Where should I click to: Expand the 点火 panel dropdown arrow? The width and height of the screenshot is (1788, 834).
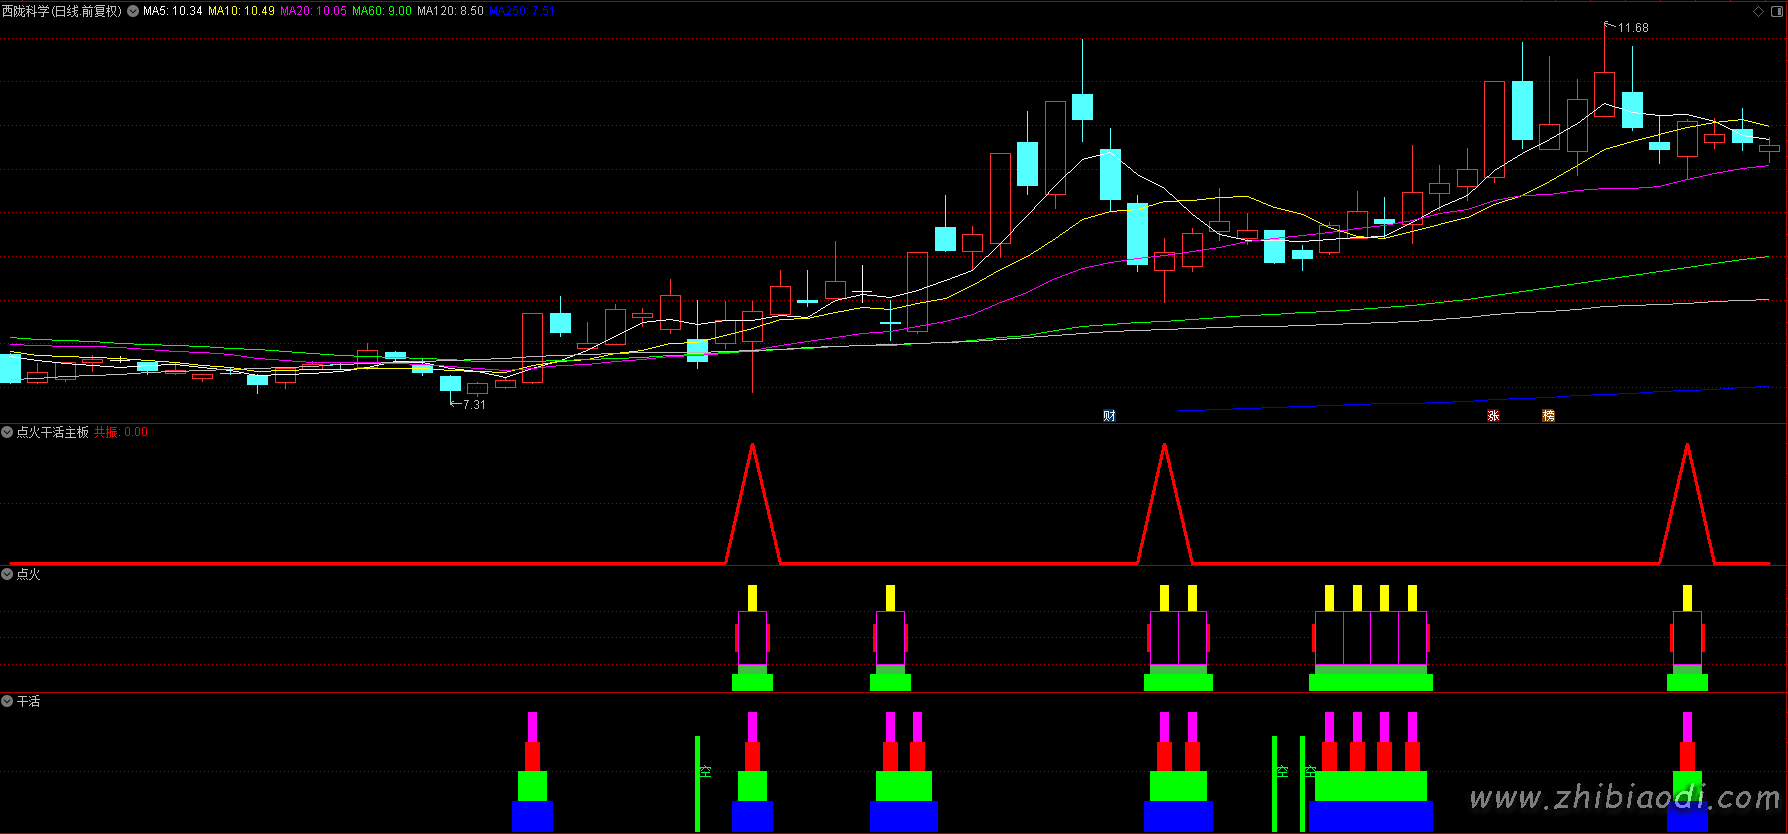(x=7, y=574)
